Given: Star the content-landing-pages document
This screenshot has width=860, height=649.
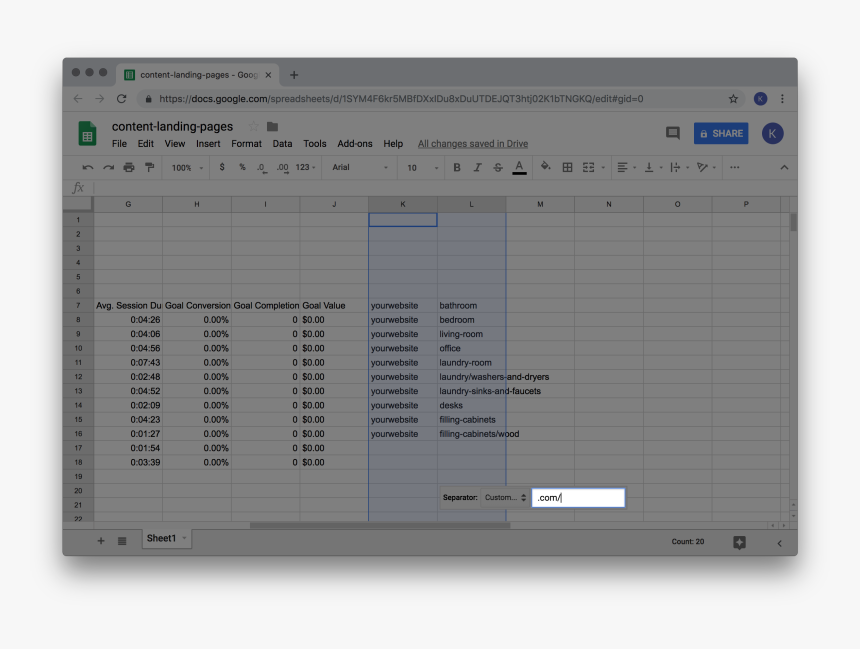Looking at the screenshot, I should click(253, 127).
